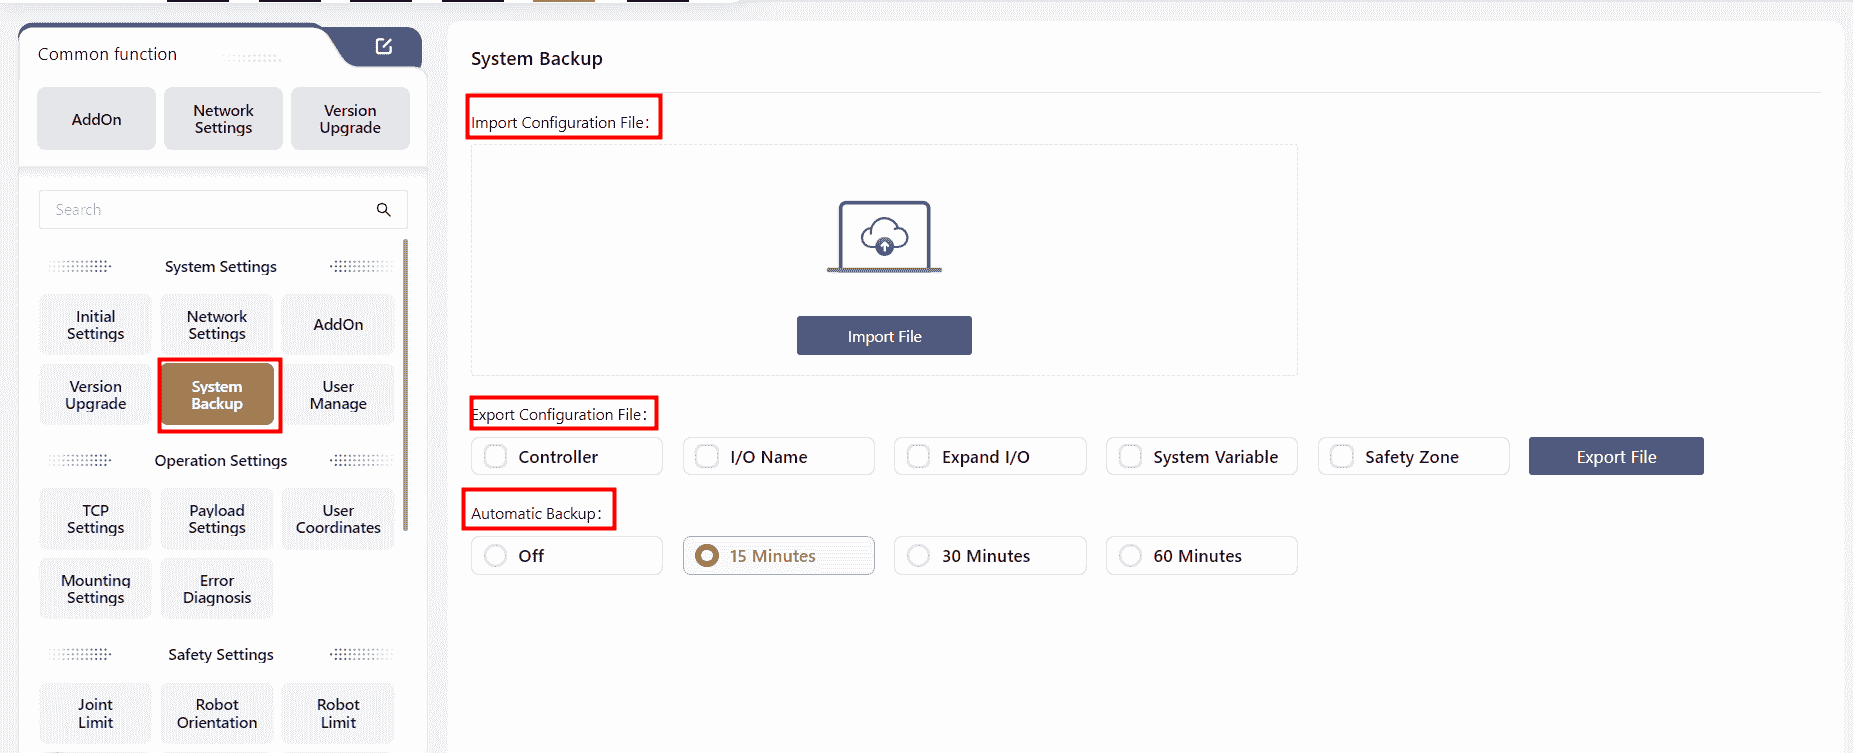This screenshot has height=753, width=1853.
Task: Check the System Variable option
Action: click(x=1130, y=456)
